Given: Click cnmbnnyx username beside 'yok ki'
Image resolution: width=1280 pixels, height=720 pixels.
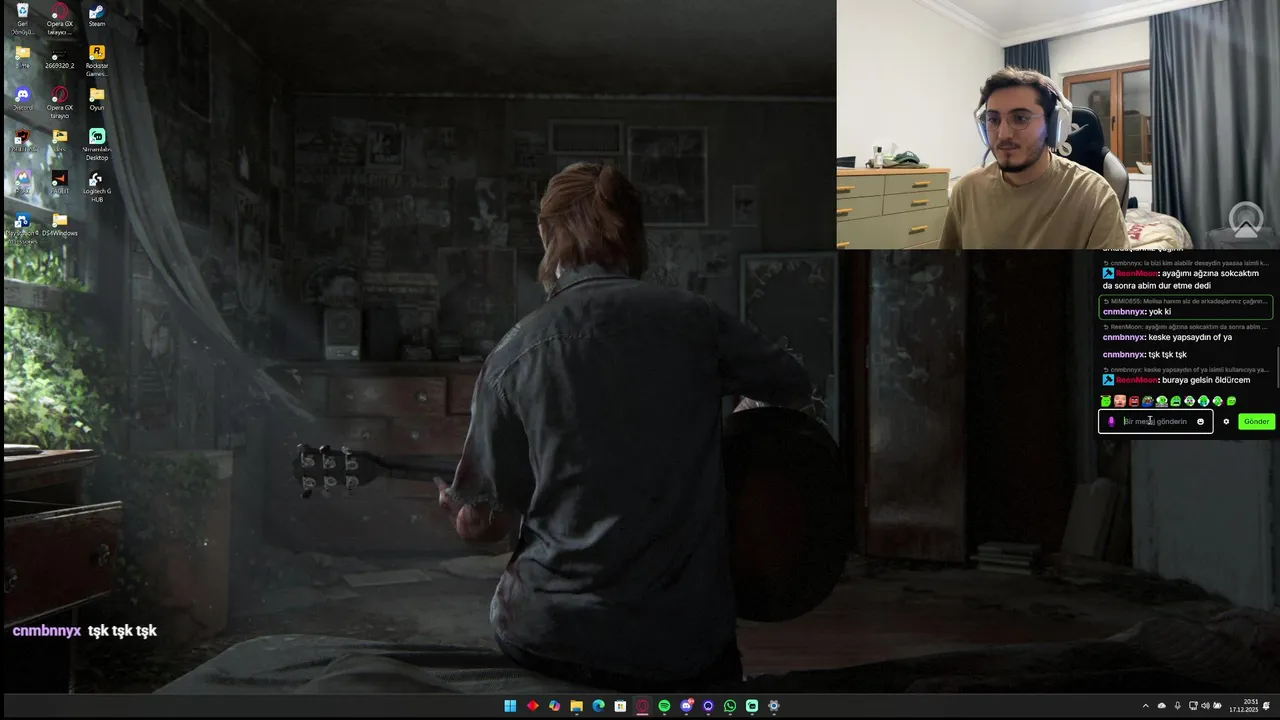Looking at the screenshot, I should [x=1124, y=311].
